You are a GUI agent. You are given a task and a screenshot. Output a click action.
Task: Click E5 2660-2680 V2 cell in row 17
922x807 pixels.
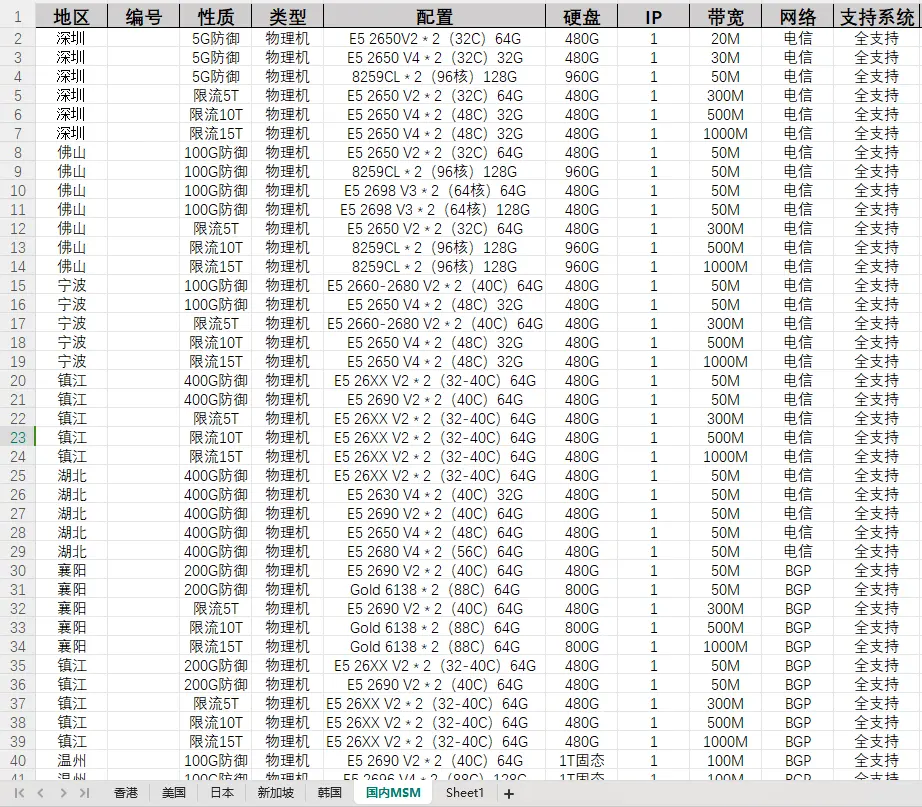click(435, 324)
